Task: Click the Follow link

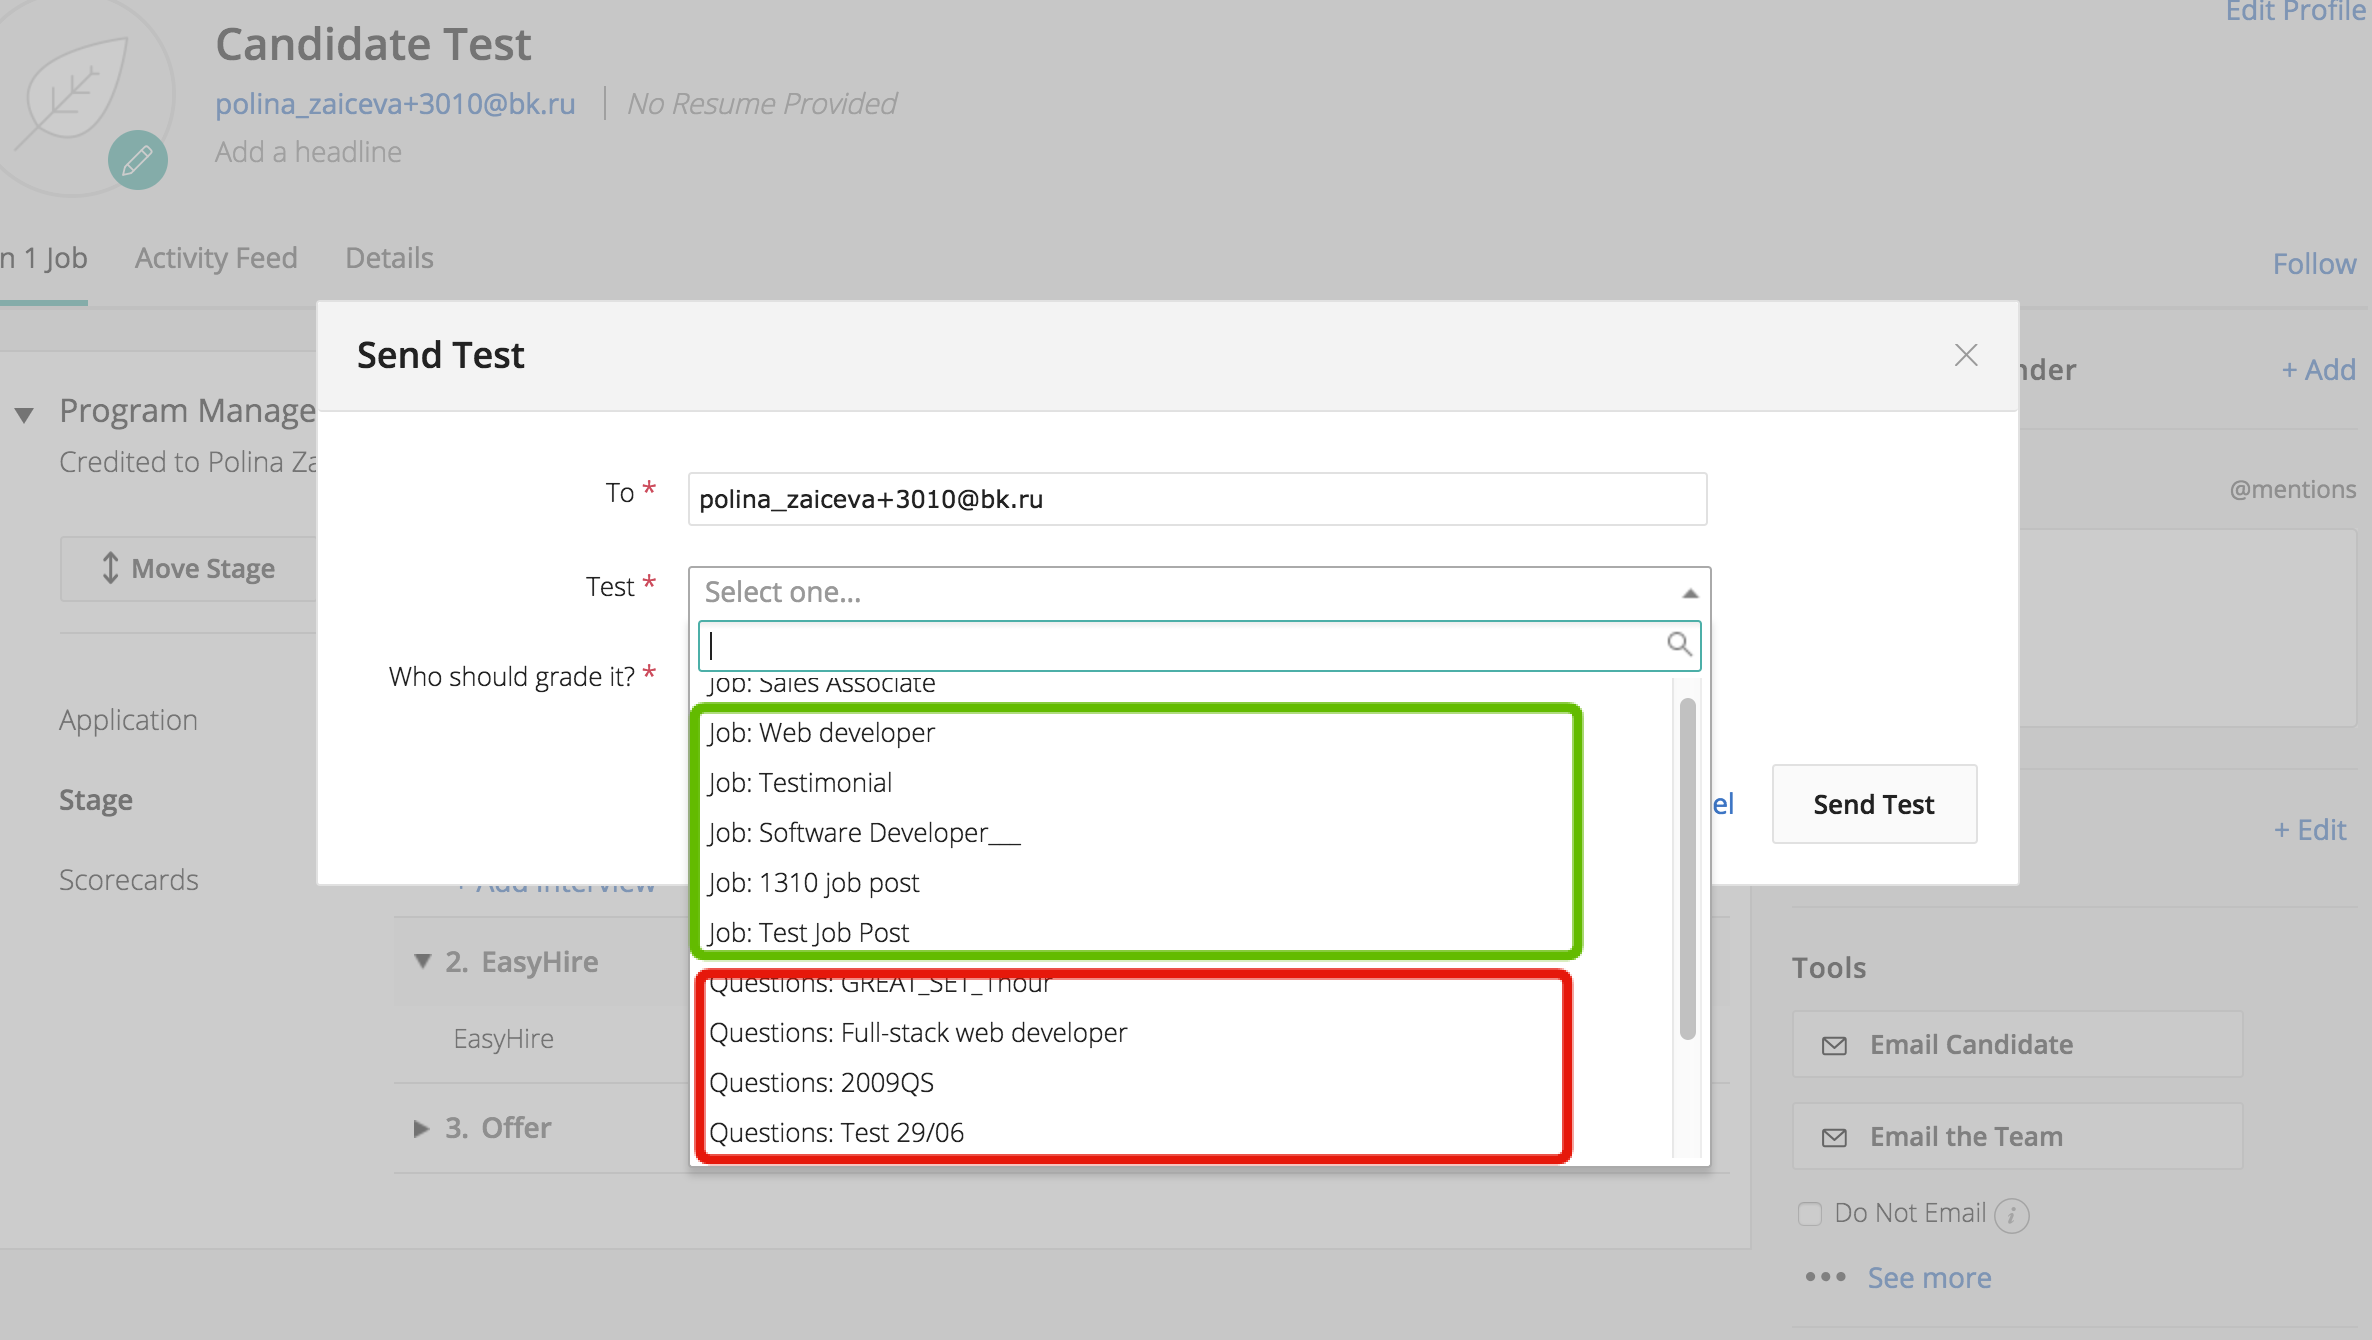Action: point(2314,264)
